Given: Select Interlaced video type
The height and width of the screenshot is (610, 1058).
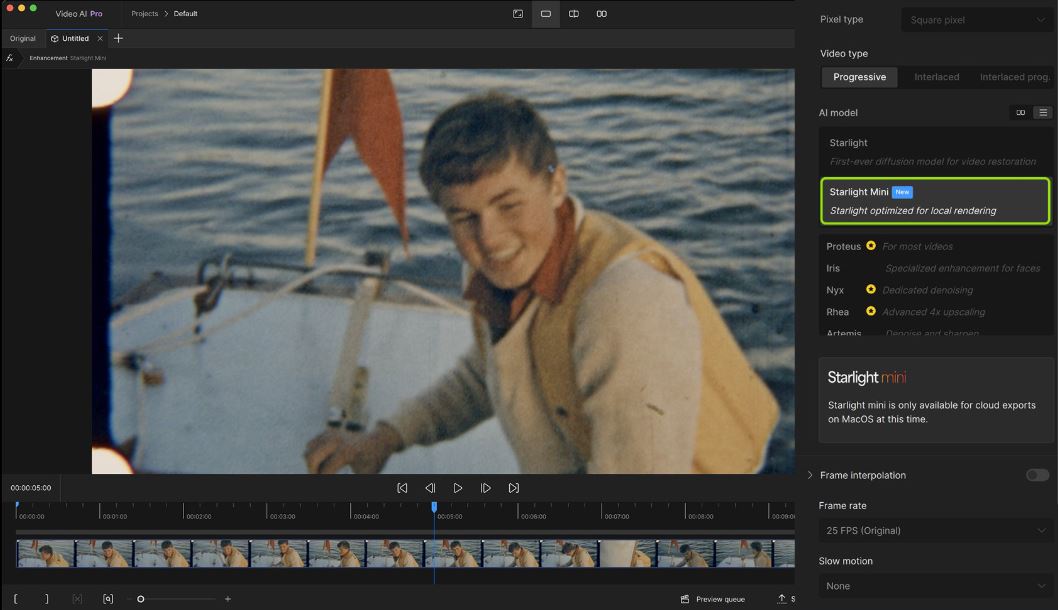Looking at the screenshot, I should point(936,77).
